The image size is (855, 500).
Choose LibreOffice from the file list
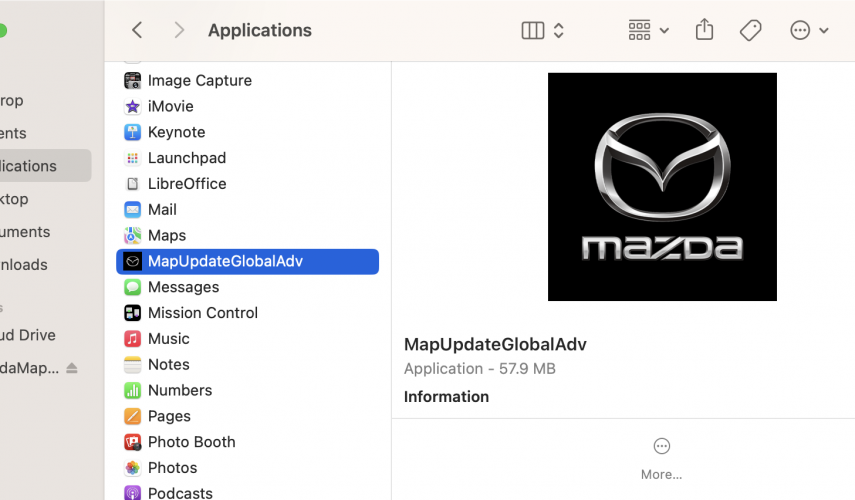click(187, 184)
